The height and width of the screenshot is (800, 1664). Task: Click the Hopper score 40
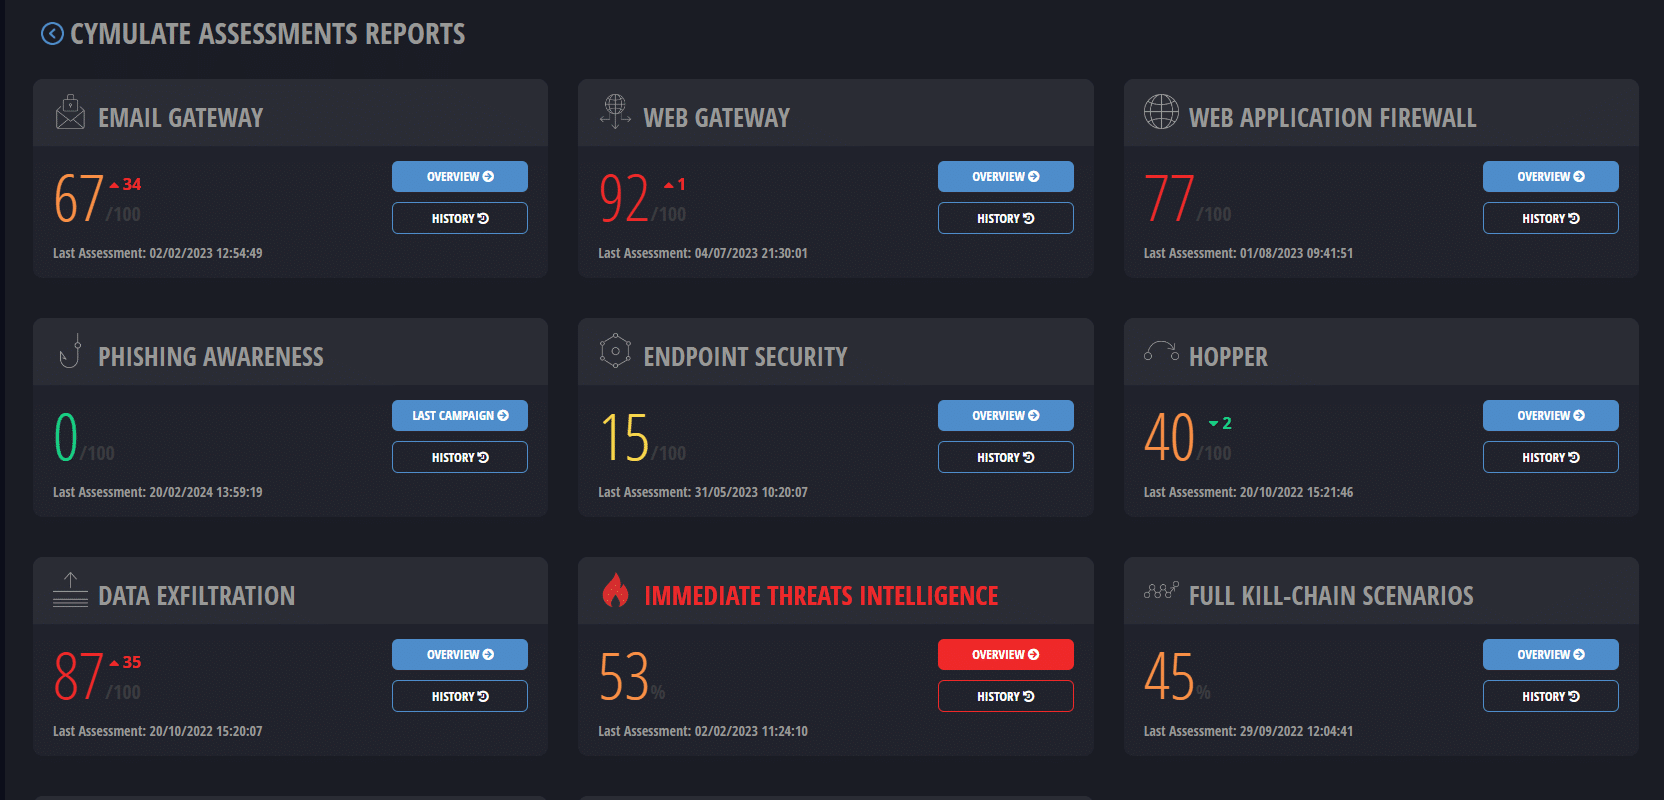pos(1169,437)
